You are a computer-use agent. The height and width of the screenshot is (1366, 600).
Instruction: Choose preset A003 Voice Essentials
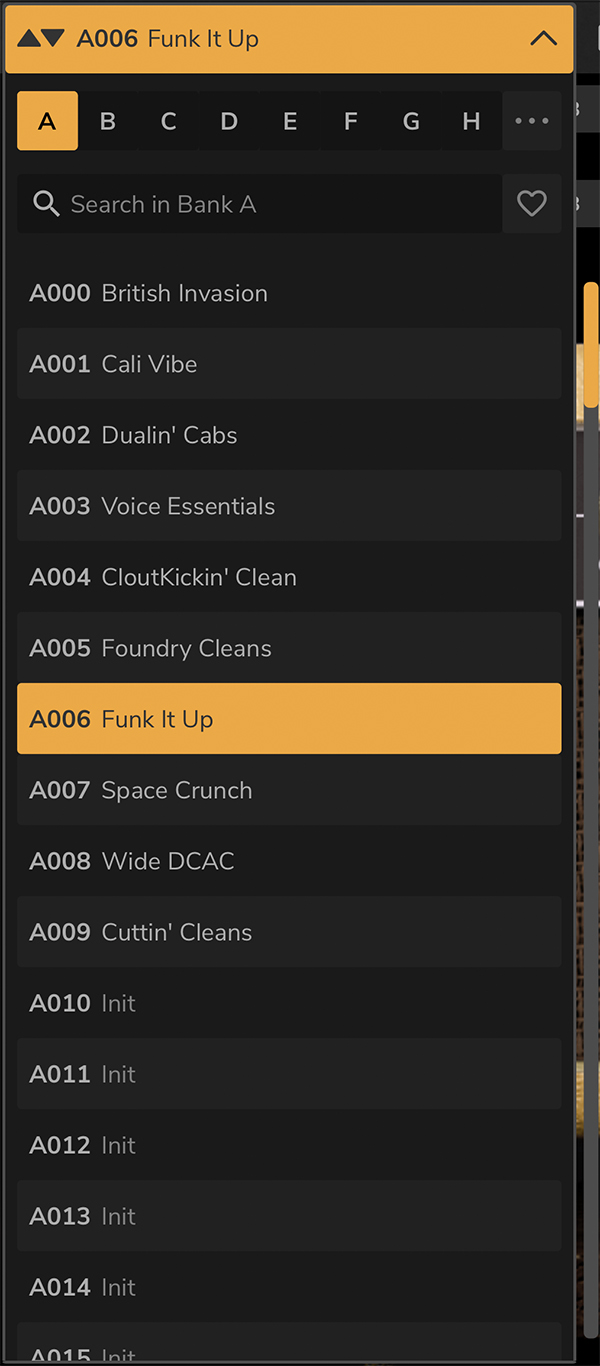[x=289, y=506]
